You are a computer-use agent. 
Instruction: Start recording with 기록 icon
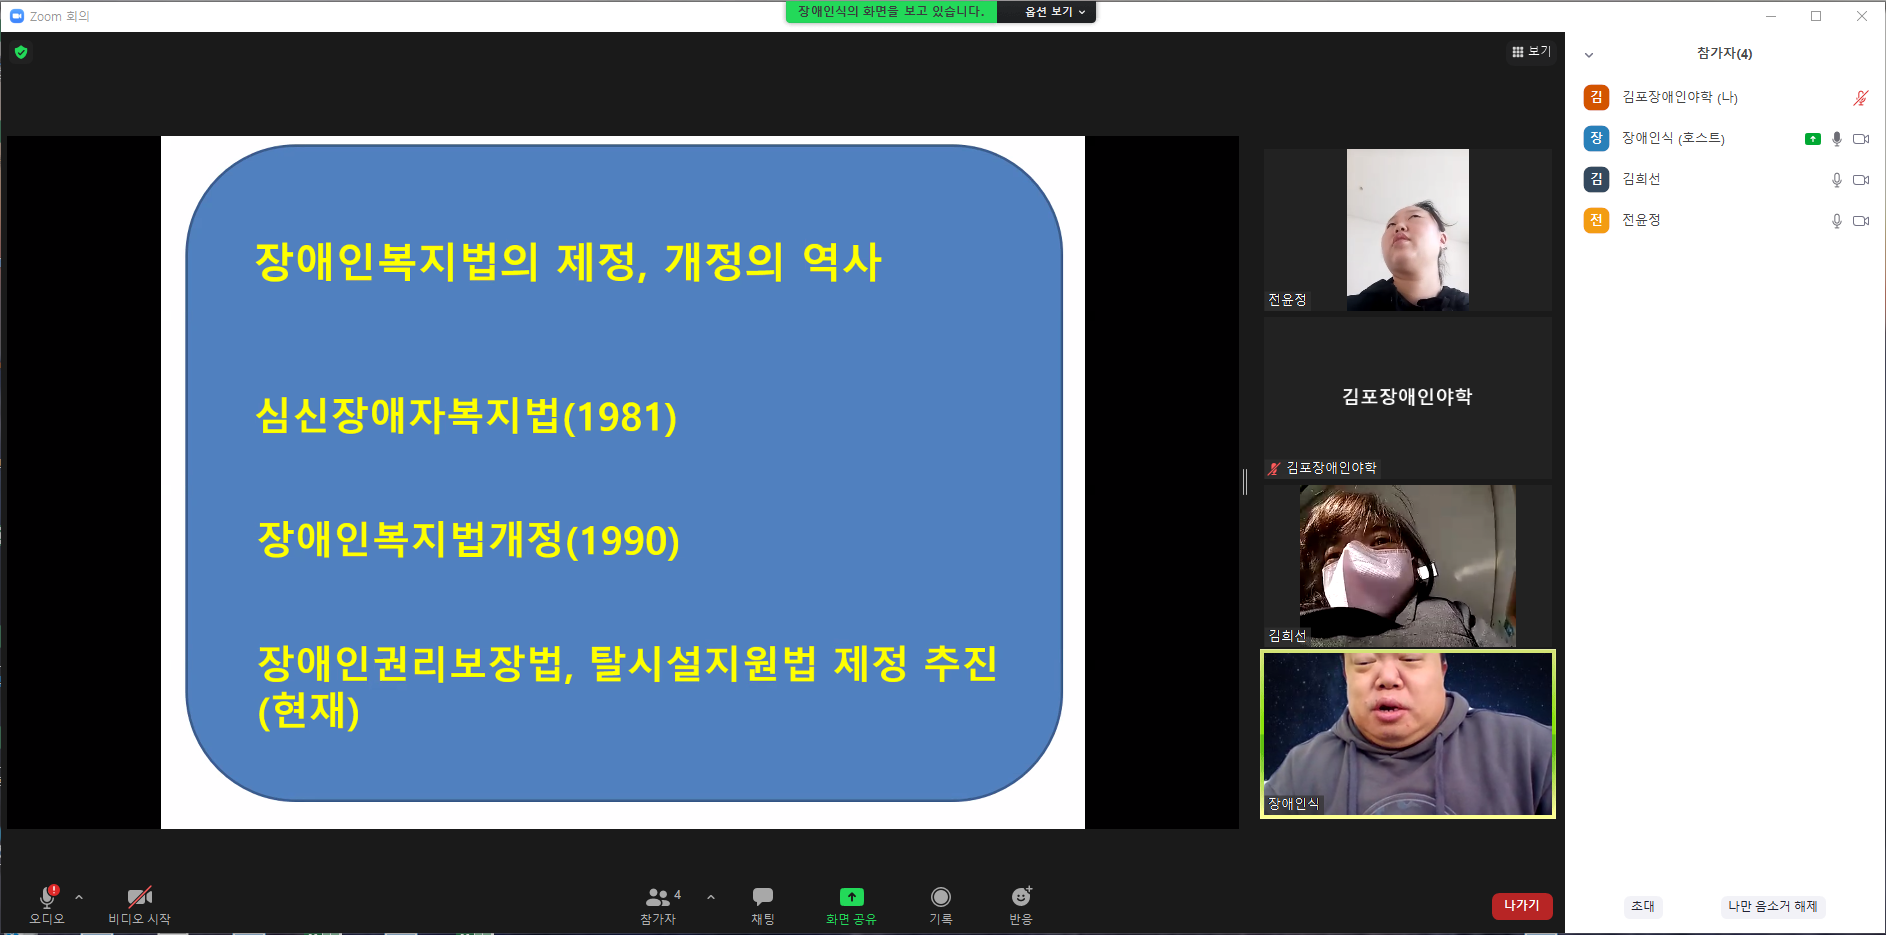[x=941, y=896]
